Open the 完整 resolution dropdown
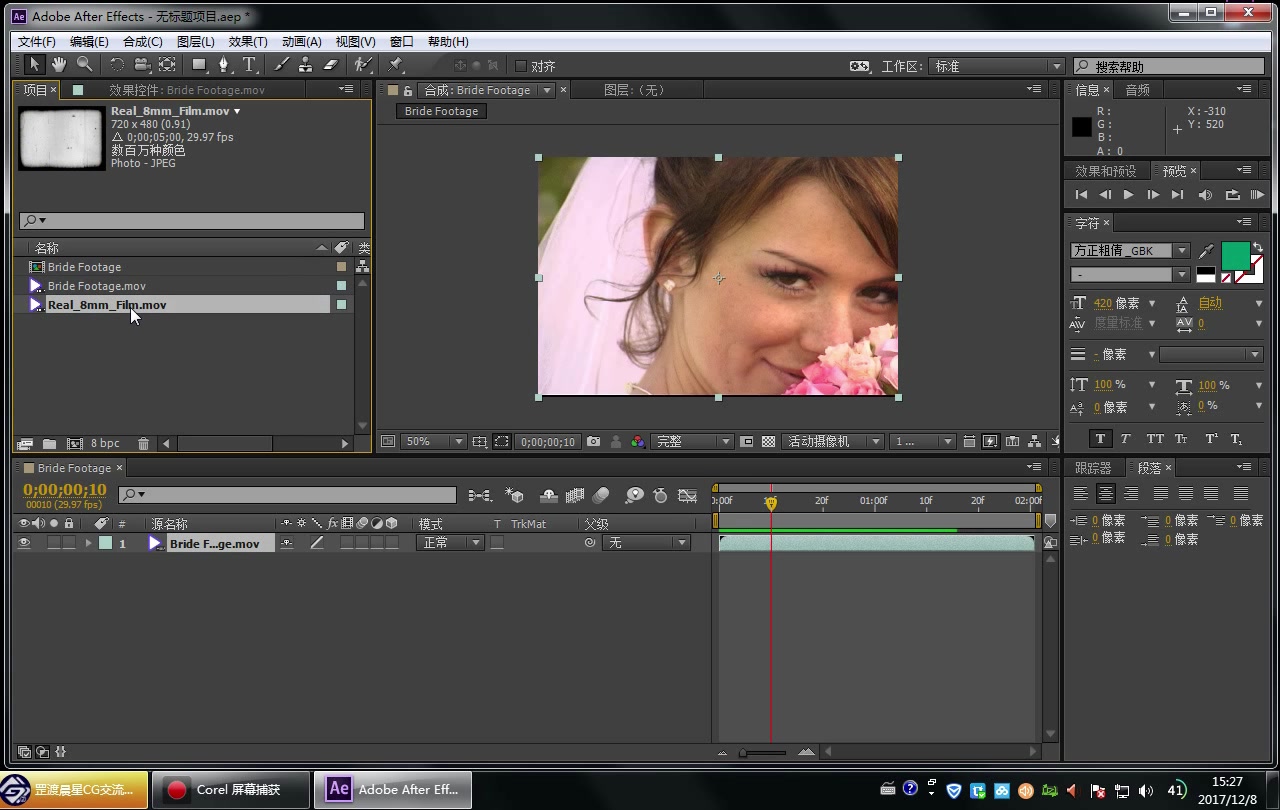This screenshot has height=810, width=1280. click(x=692, y=441)
